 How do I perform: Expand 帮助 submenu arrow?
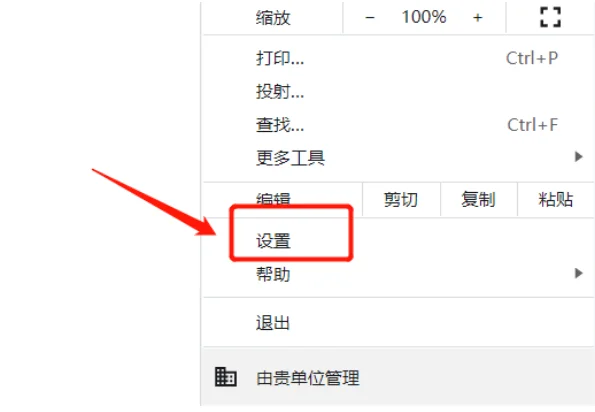point(578,273)
